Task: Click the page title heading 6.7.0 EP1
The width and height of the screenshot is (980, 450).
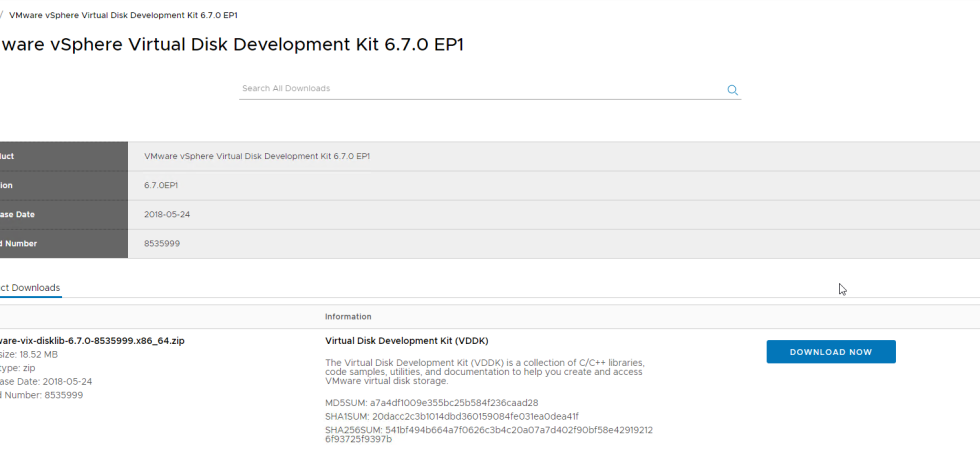Action: [232, 44]
